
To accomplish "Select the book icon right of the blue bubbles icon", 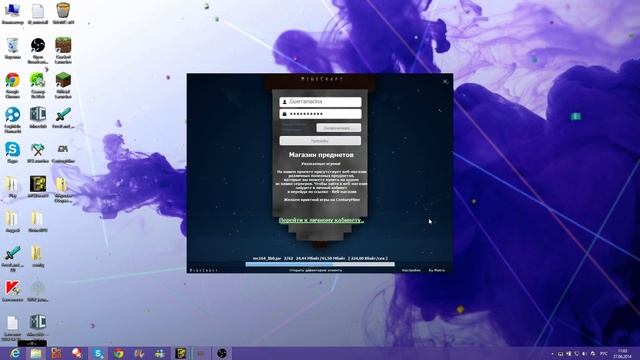I will [x=38, y=118].
